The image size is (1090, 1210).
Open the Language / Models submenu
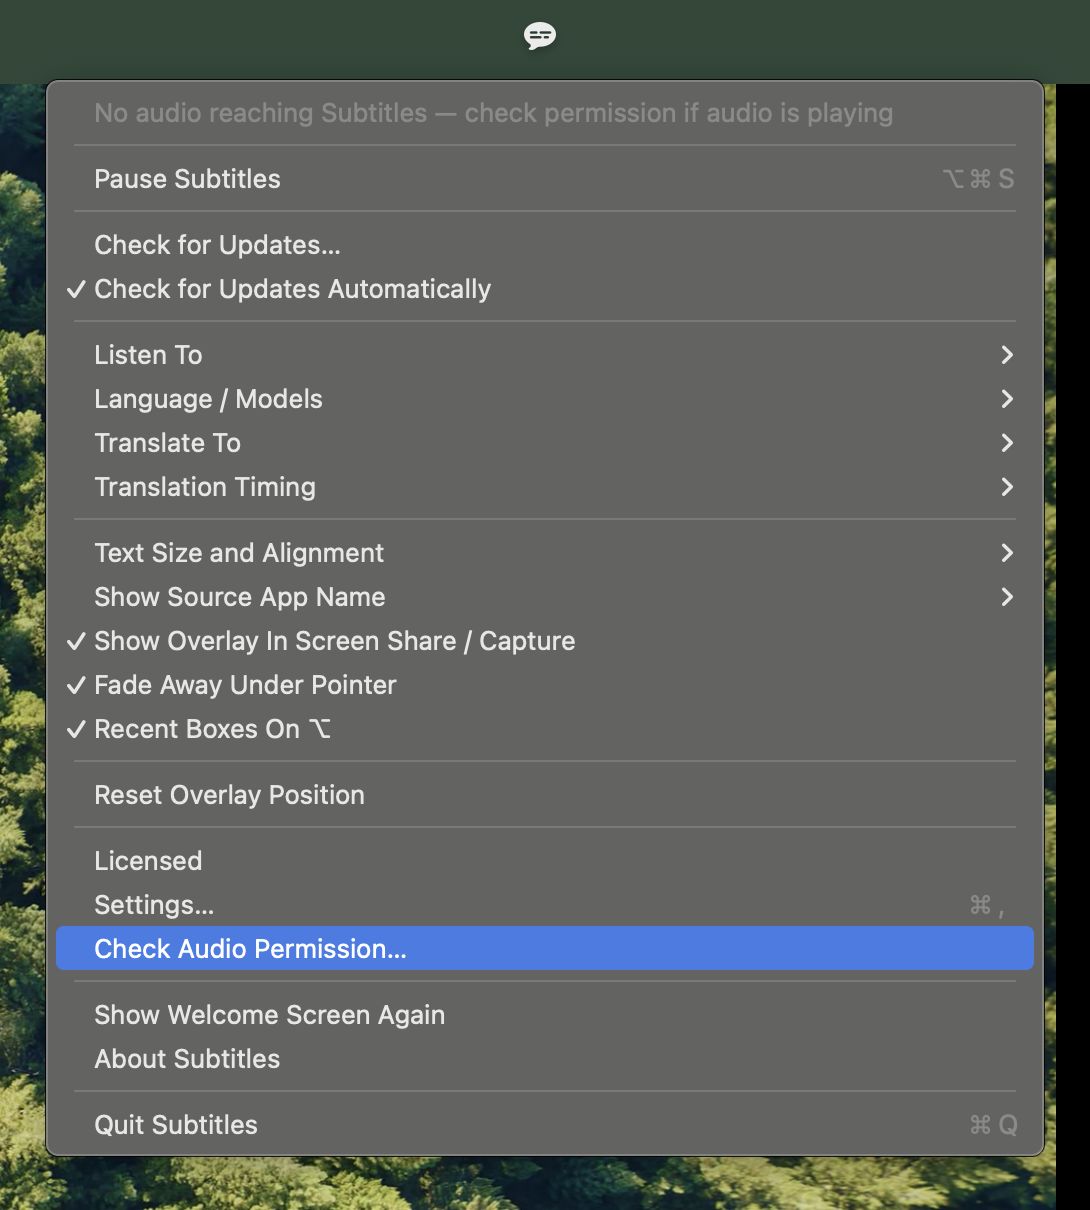[545, 399]
